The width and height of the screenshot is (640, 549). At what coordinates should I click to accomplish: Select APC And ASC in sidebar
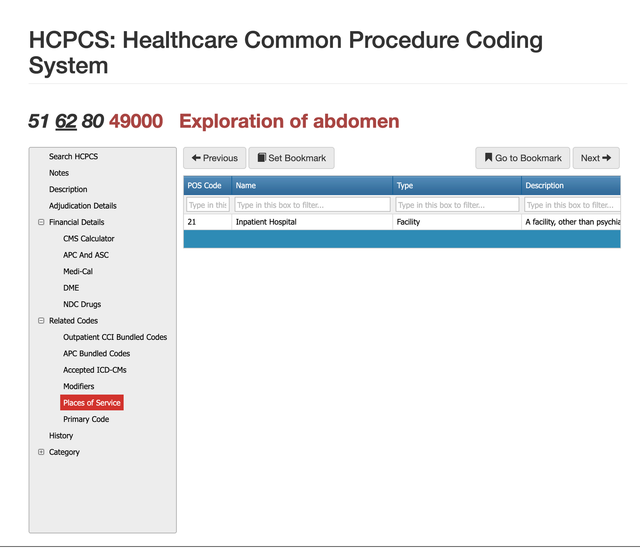(x=86, y=255)
